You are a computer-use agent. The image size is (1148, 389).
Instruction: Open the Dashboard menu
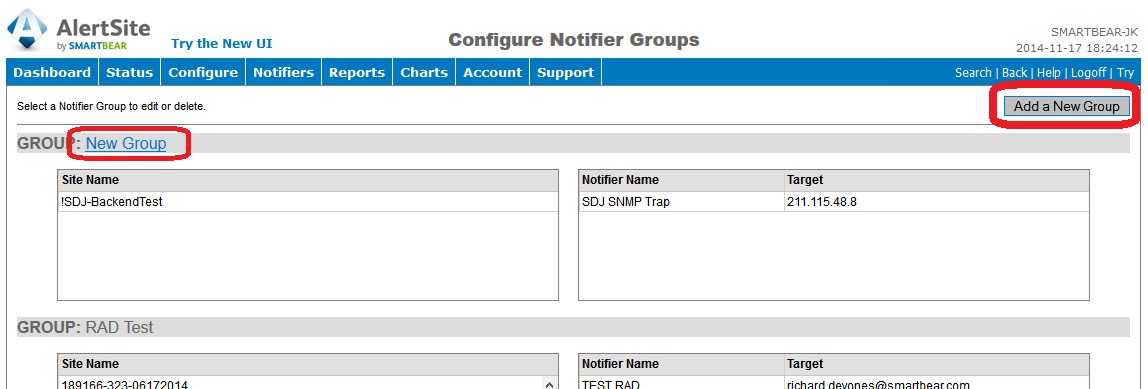coord(52,73)
